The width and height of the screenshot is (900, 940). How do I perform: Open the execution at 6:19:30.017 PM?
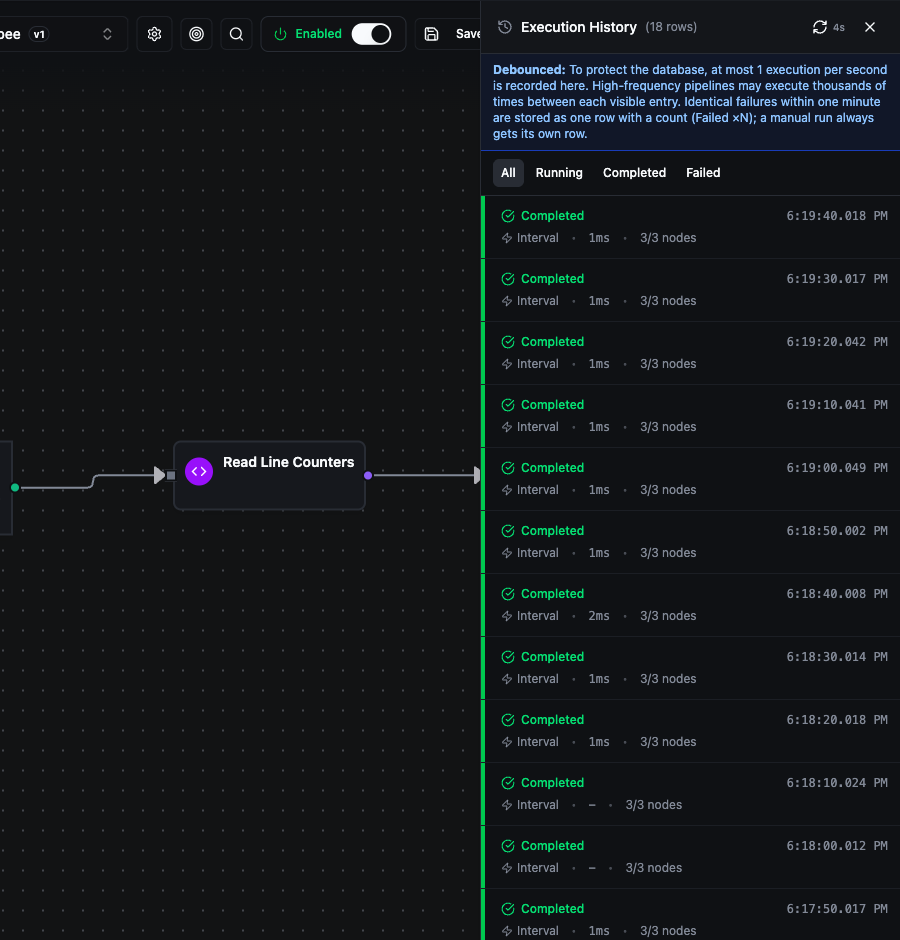692,290
